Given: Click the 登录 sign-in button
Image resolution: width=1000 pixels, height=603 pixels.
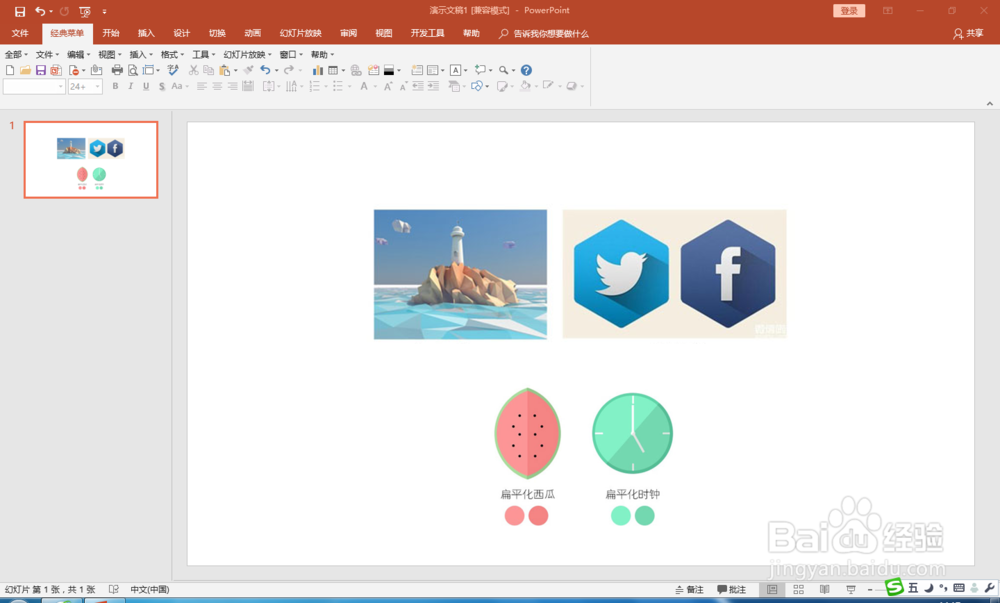Looking at the screenshot, I should pos(849,11).
